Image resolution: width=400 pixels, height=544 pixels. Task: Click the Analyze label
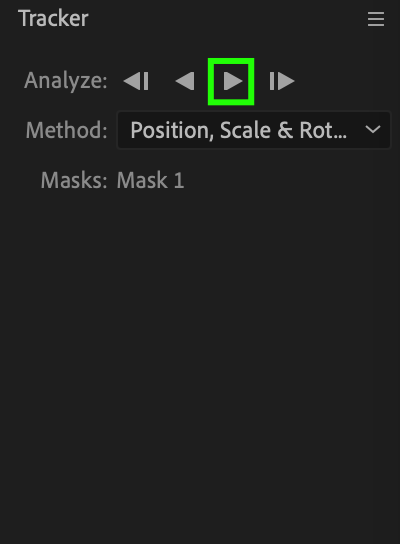click(66, 81)
